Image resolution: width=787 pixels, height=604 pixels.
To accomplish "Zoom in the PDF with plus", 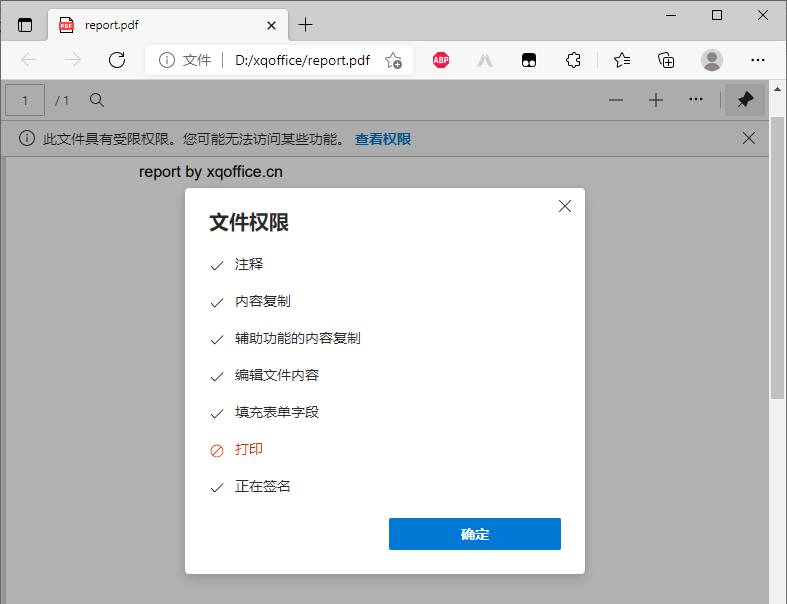I will click(656, 100).
